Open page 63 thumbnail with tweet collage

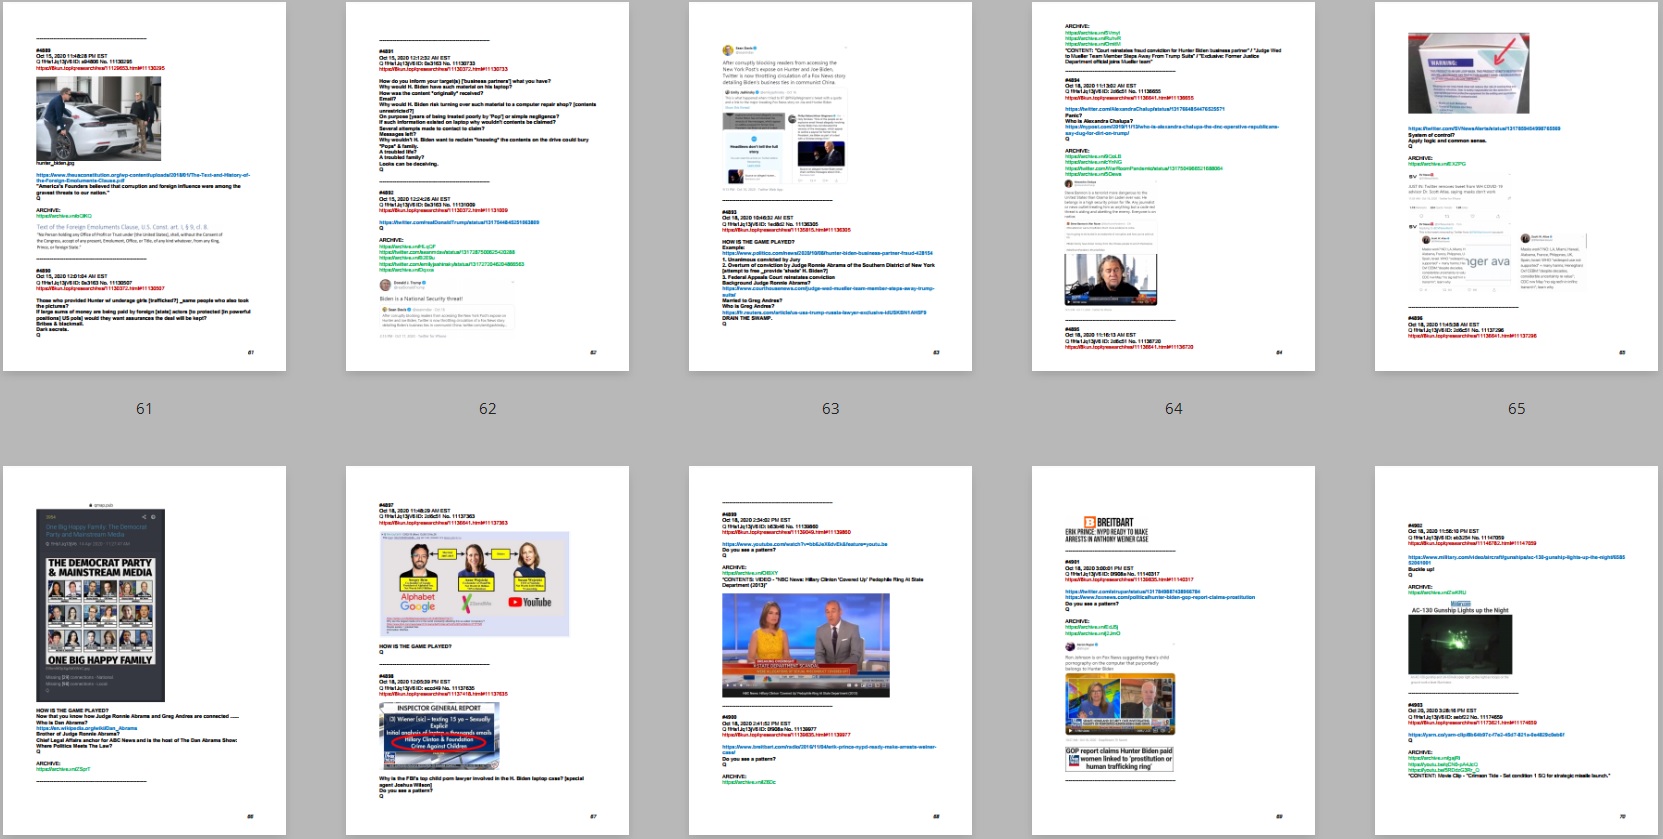[830, 187]
